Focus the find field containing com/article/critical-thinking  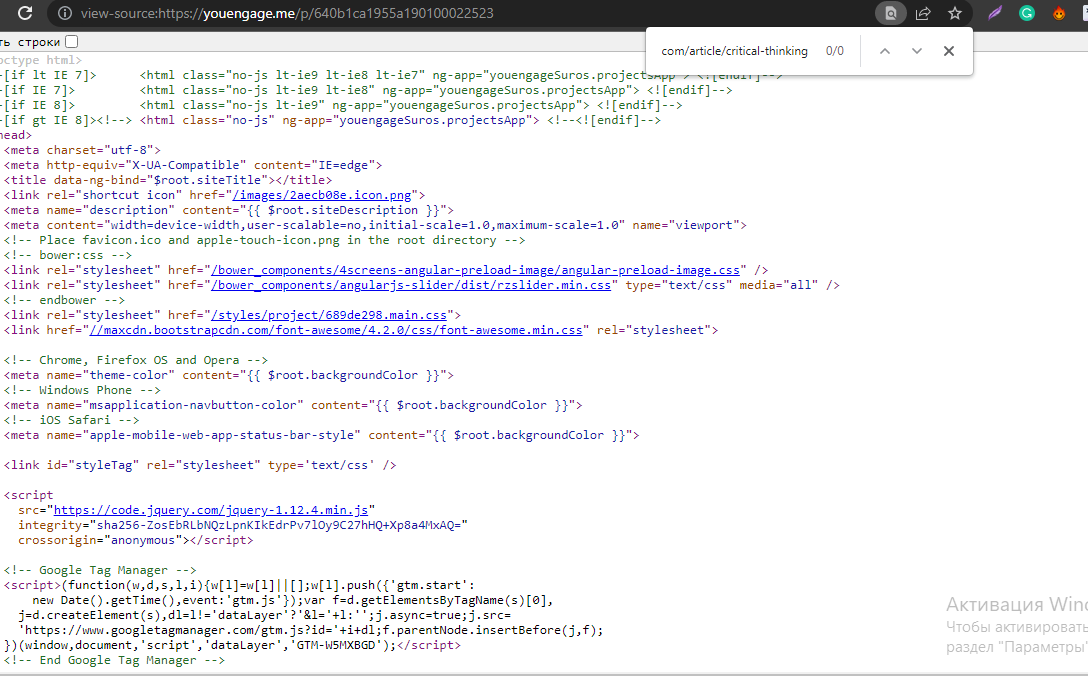point(734,51)
